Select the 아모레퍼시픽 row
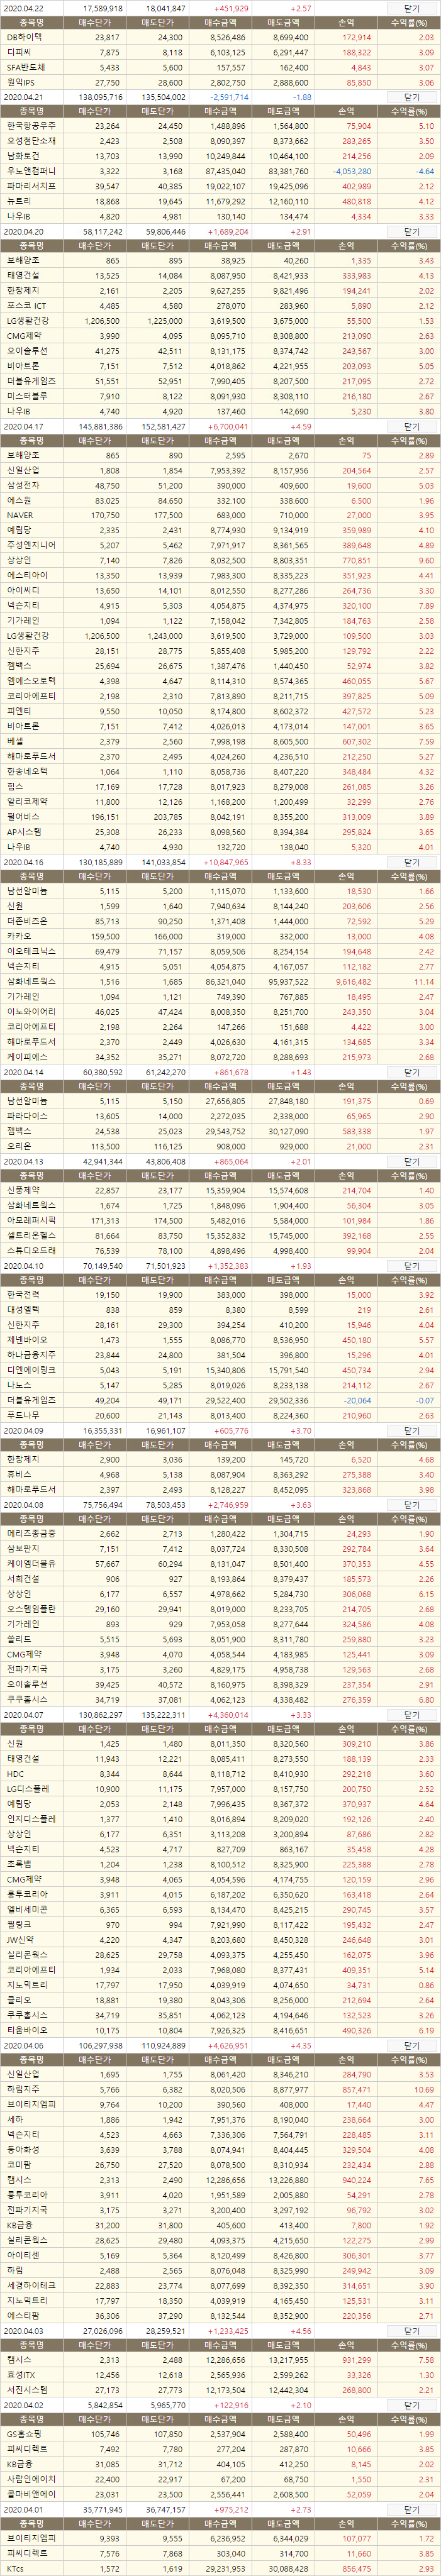The image size is (441, 2576). tap(220, 1221)
